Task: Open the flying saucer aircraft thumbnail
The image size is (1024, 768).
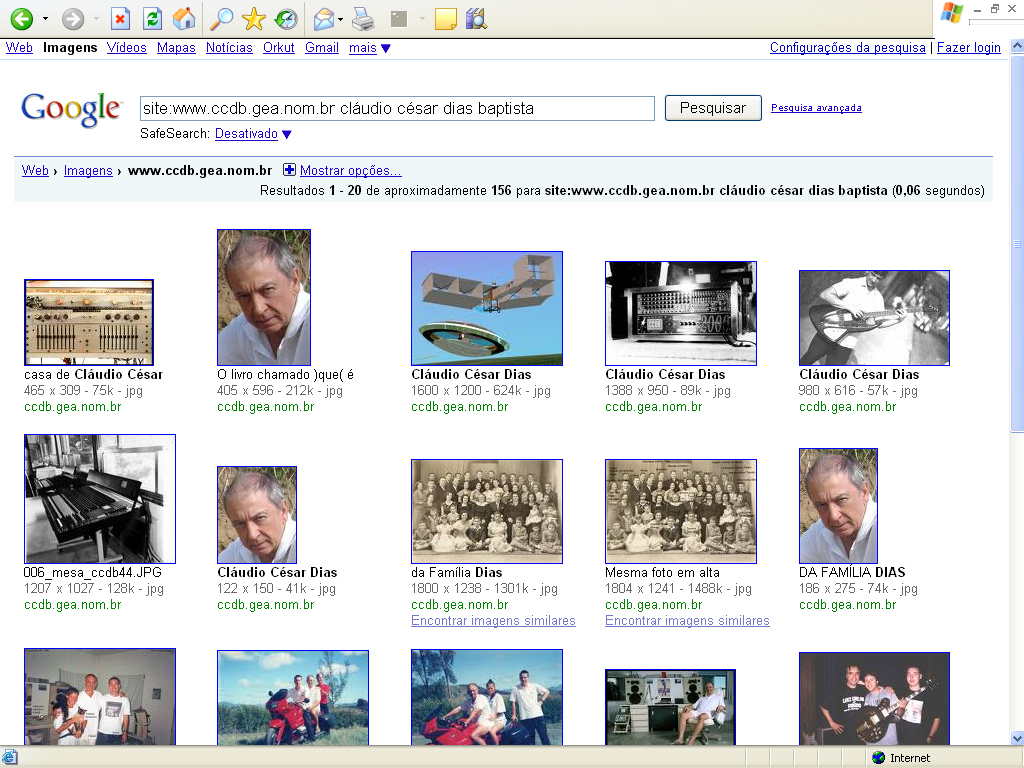Action: 487,308
